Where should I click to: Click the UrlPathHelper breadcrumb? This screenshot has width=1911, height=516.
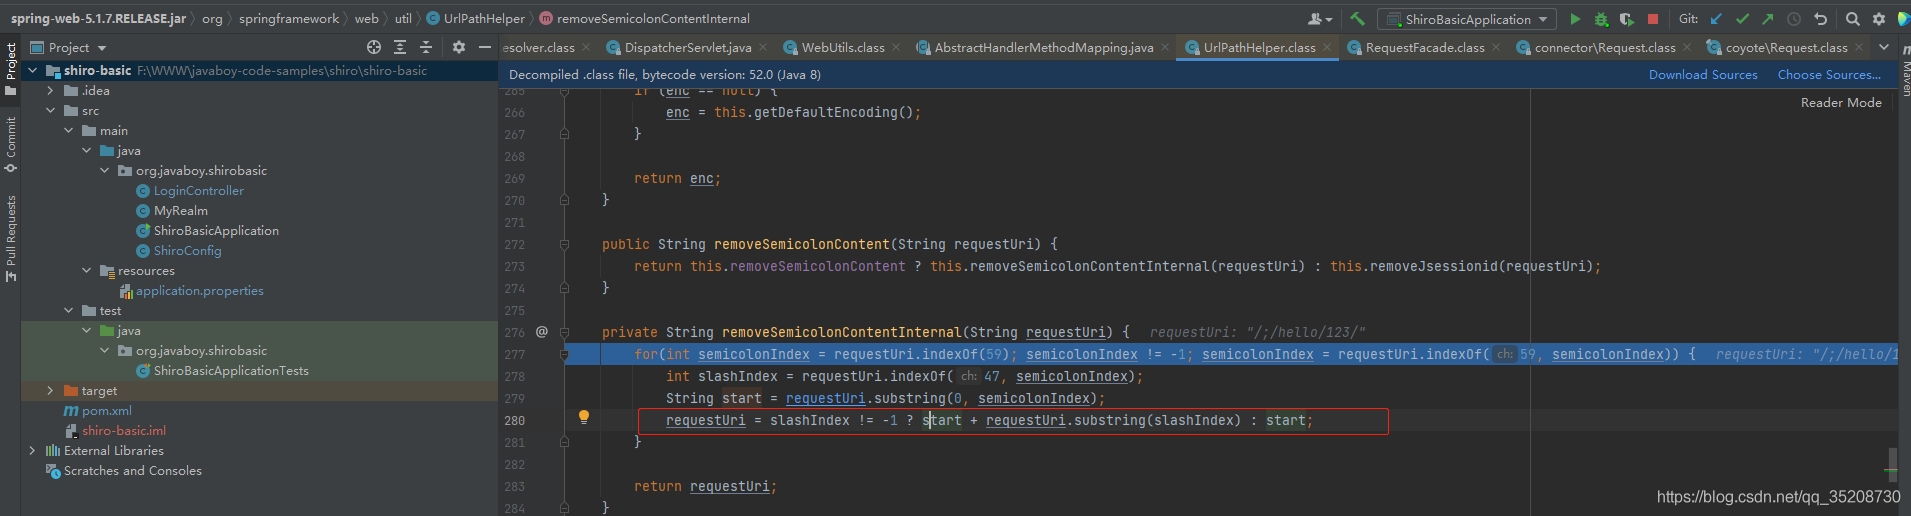pos(476,19)
